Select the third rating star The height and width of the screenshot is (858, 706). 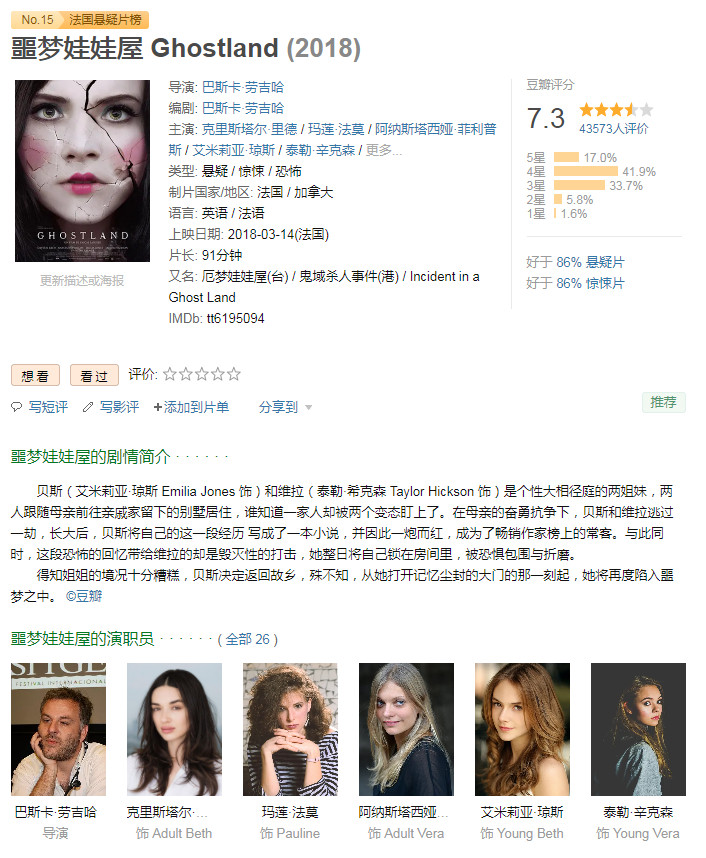(x=201, y=374)
